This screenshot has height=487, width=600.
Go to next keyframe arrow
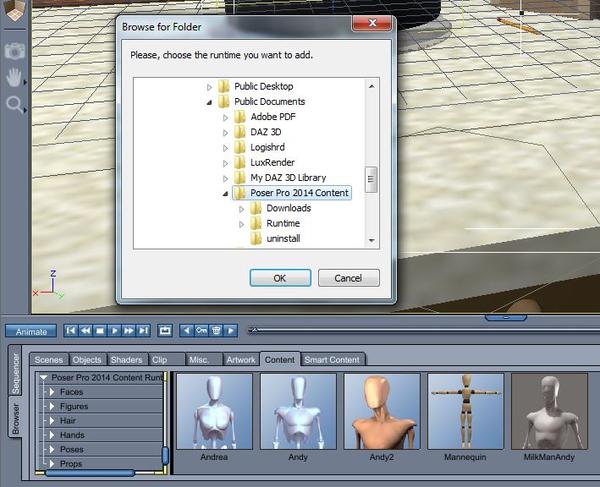[x=231, y=331]
